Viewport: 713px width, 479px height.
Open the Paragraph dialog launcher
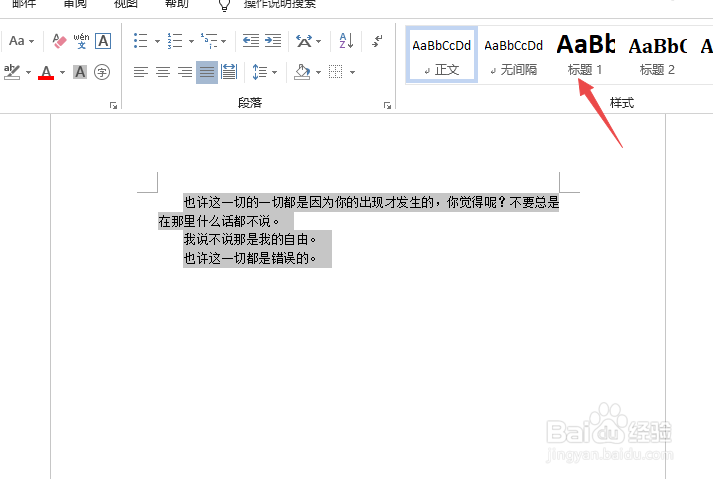tap(387, 106)
